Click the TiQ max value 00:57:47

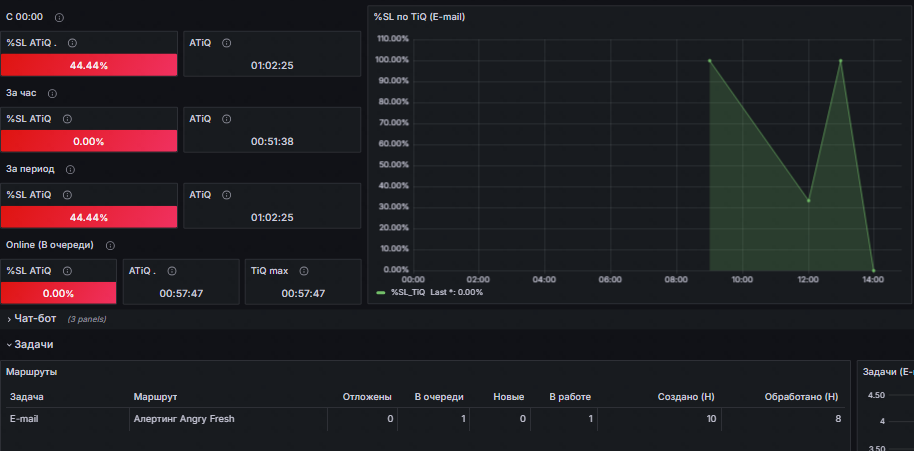click(302, 293)
